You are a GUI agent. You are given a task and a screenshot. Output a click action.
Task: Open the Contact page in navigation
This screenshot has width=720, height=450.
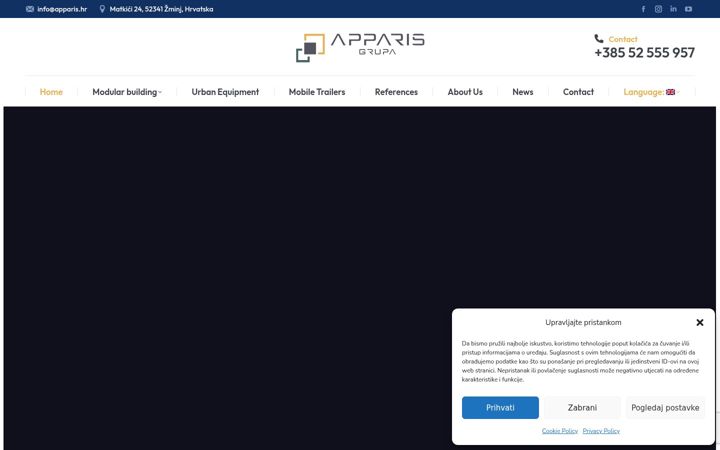(578, 92)
